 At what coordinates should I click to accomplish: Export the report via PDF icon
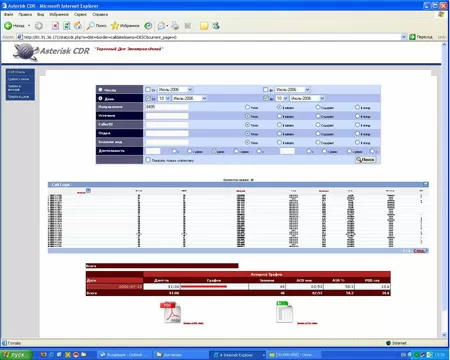point(172,312)
